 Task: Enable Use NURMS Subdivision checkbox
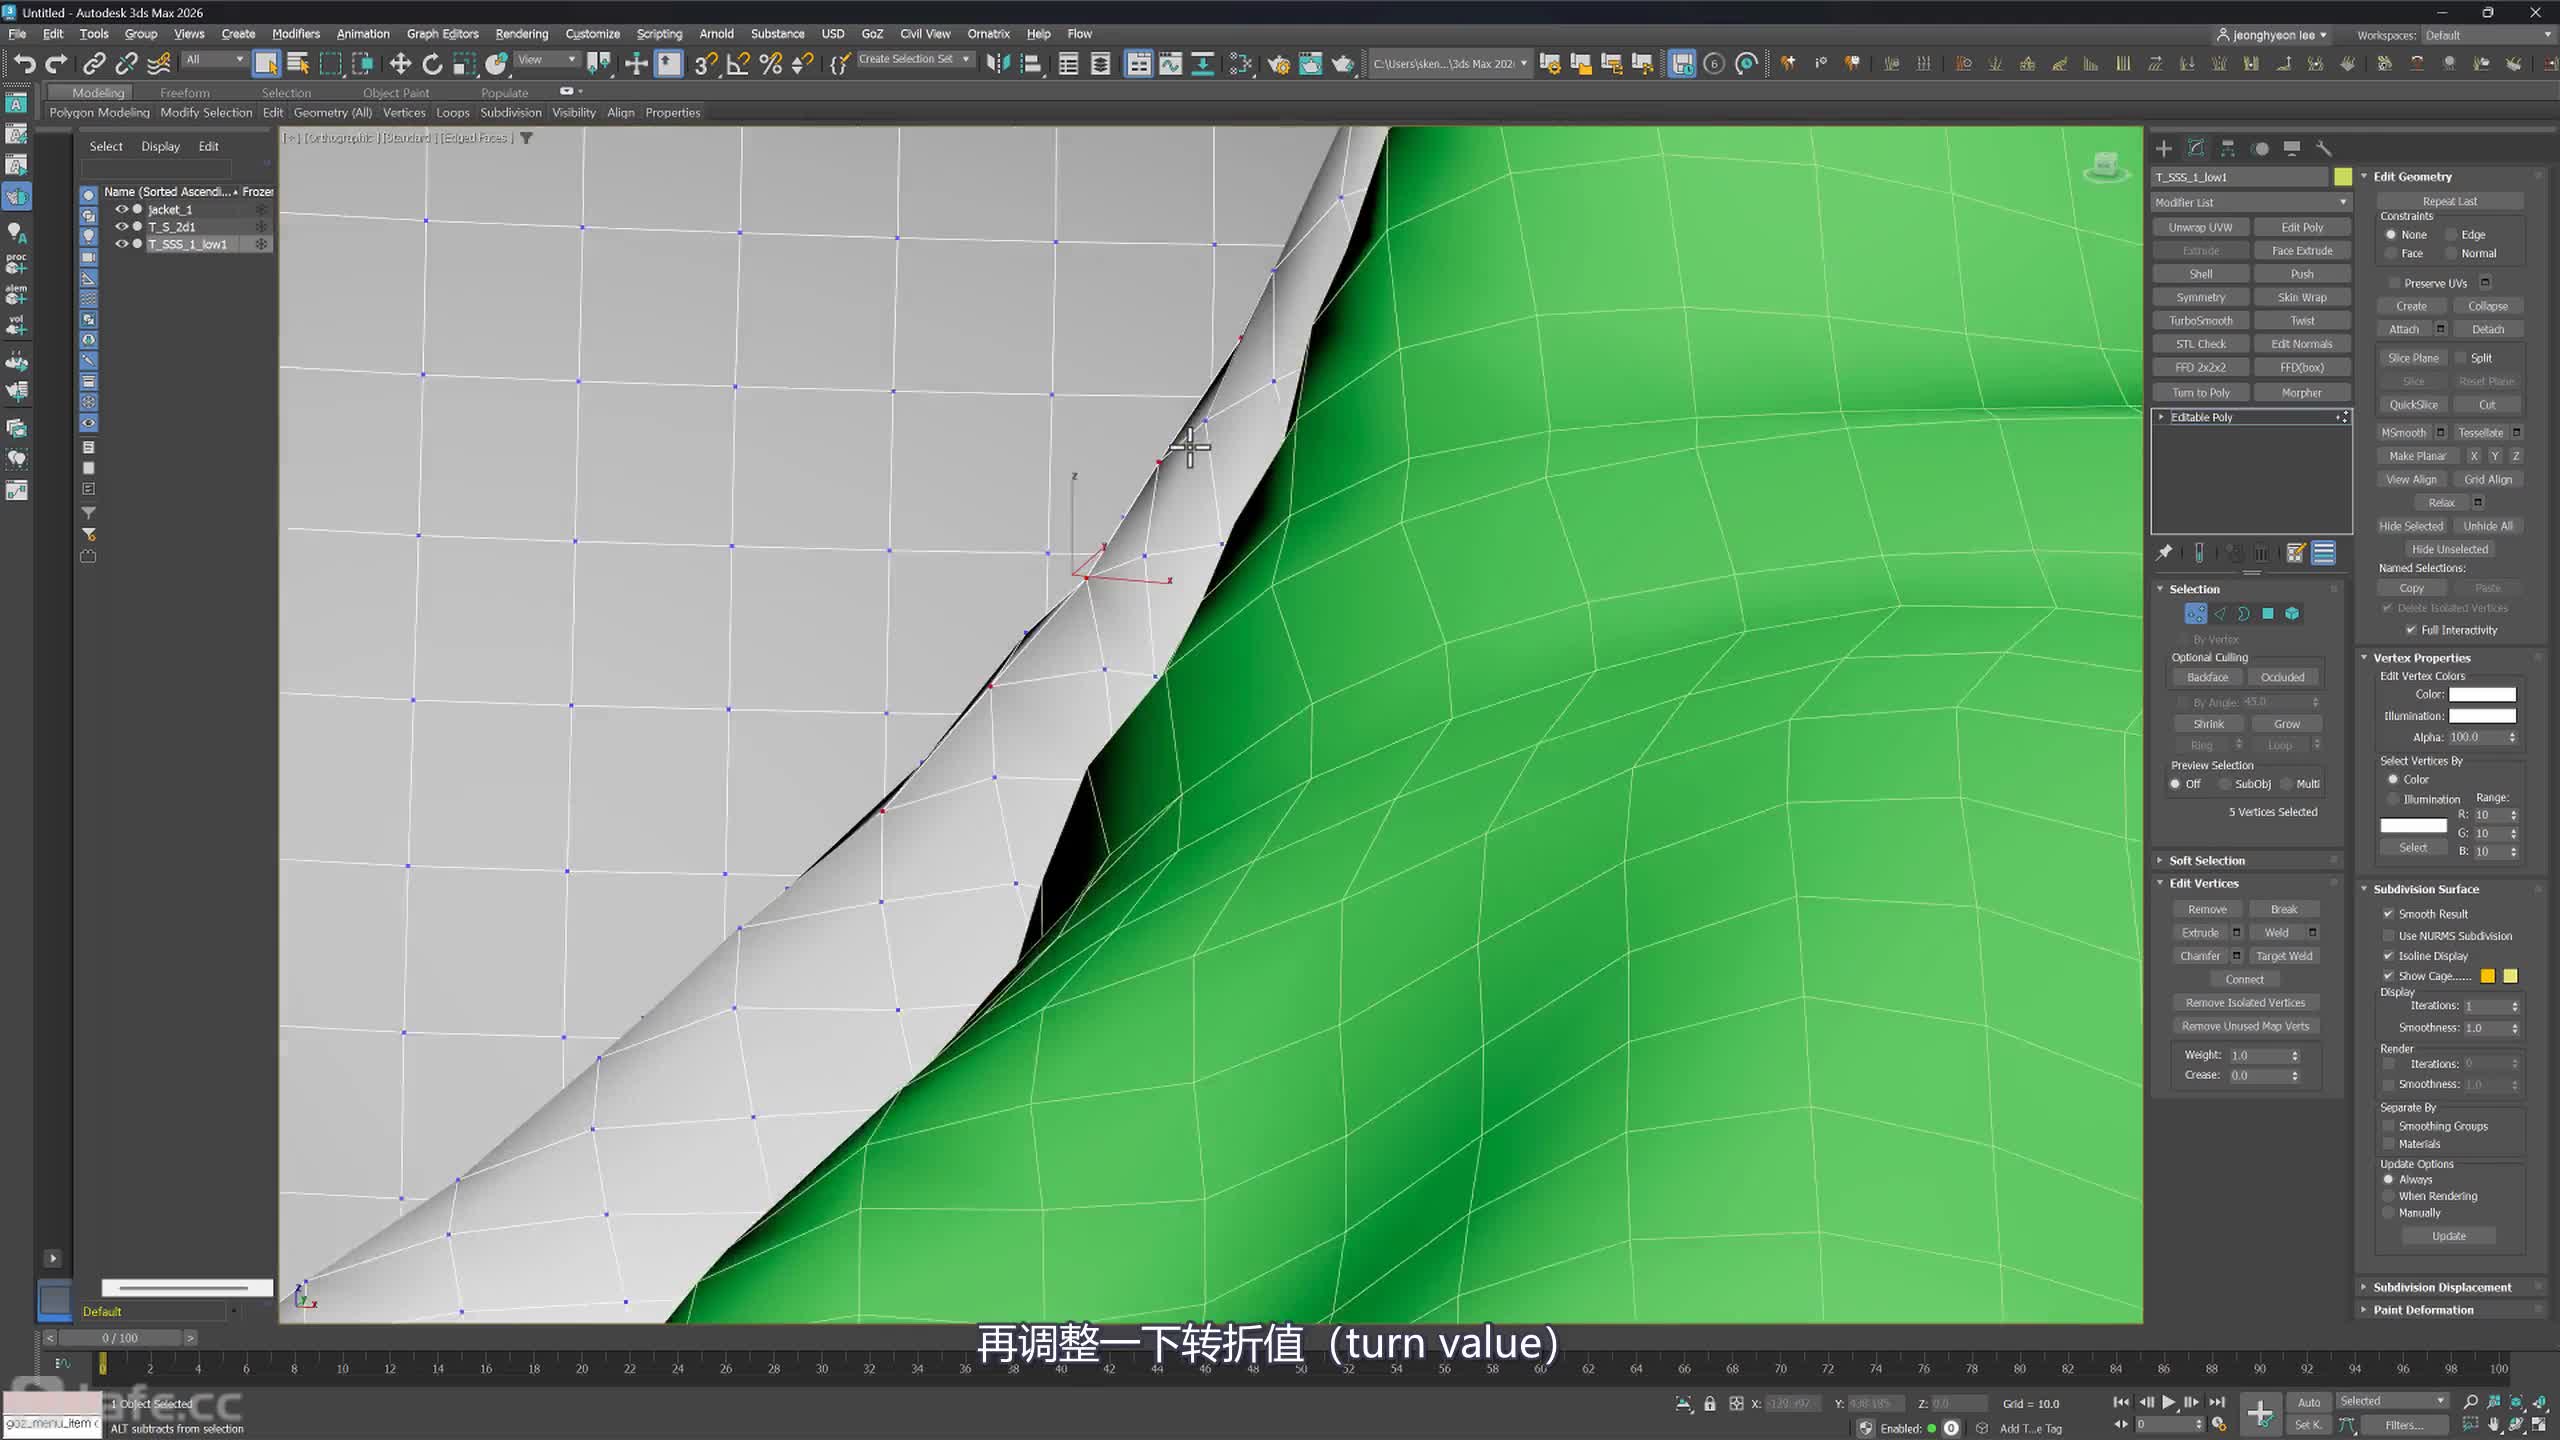tap(2389, 936)
